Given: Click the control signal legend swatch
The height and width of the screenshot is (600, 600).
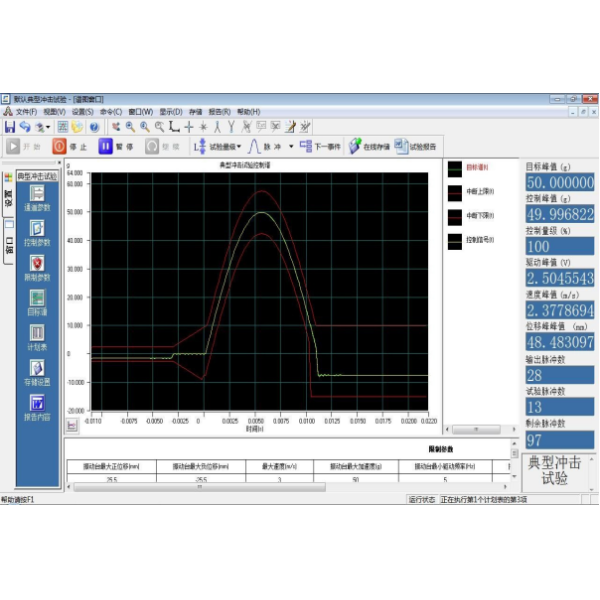Looking at the screenshot, I should (x=455, y=241).
